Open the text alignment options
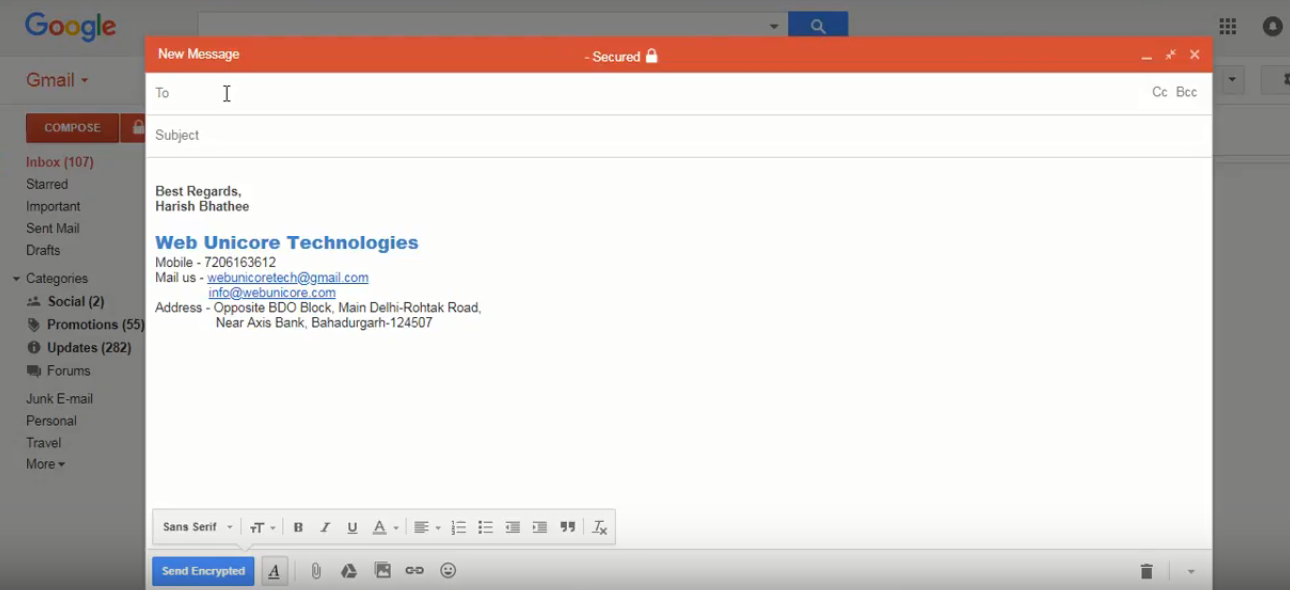 [x=427, y=528]
